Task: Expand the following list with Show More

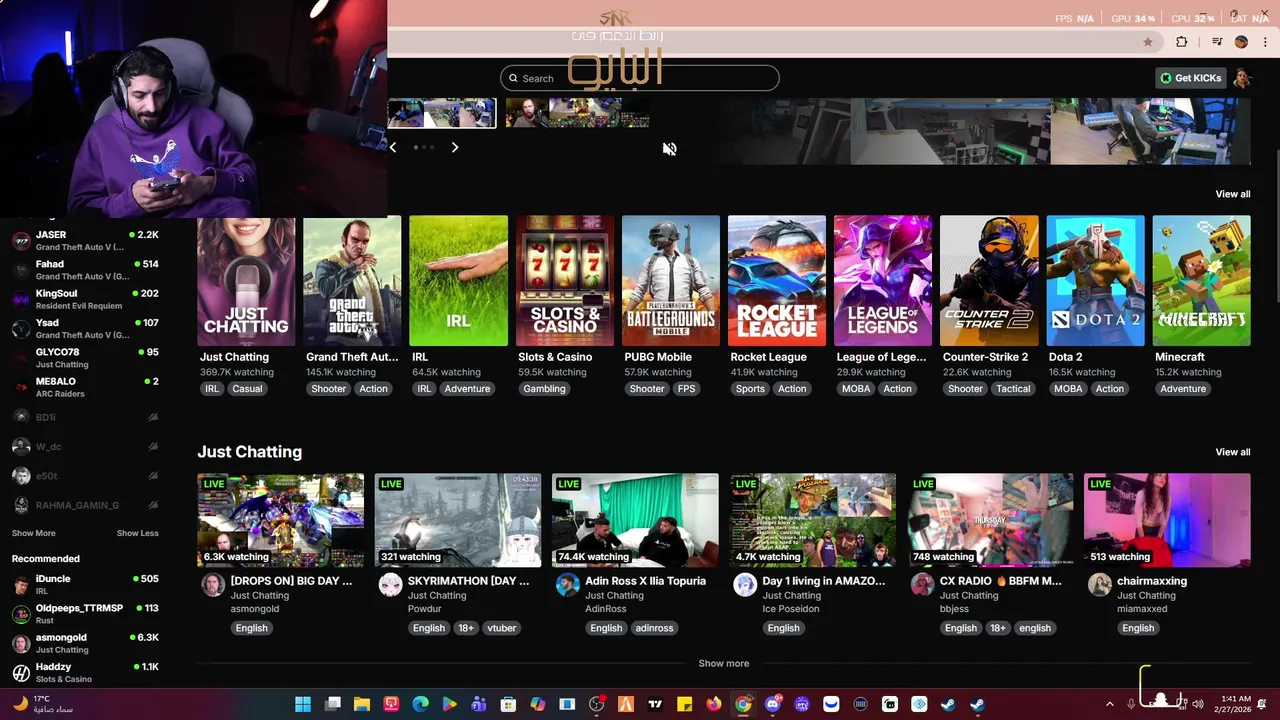Action: 33,533
